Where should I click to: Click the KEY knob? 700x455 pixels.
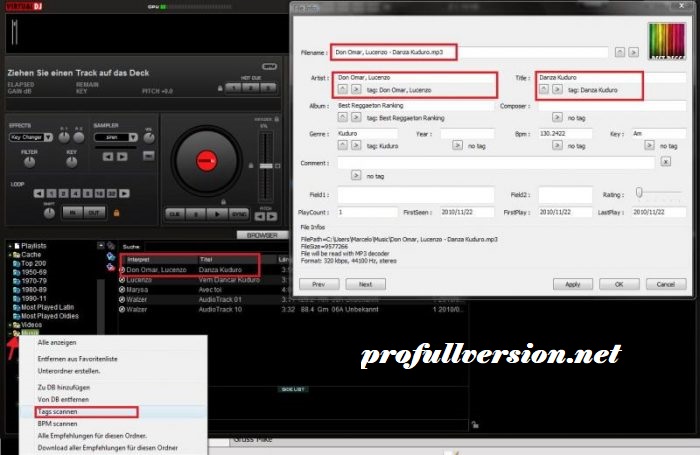[71, 162]
